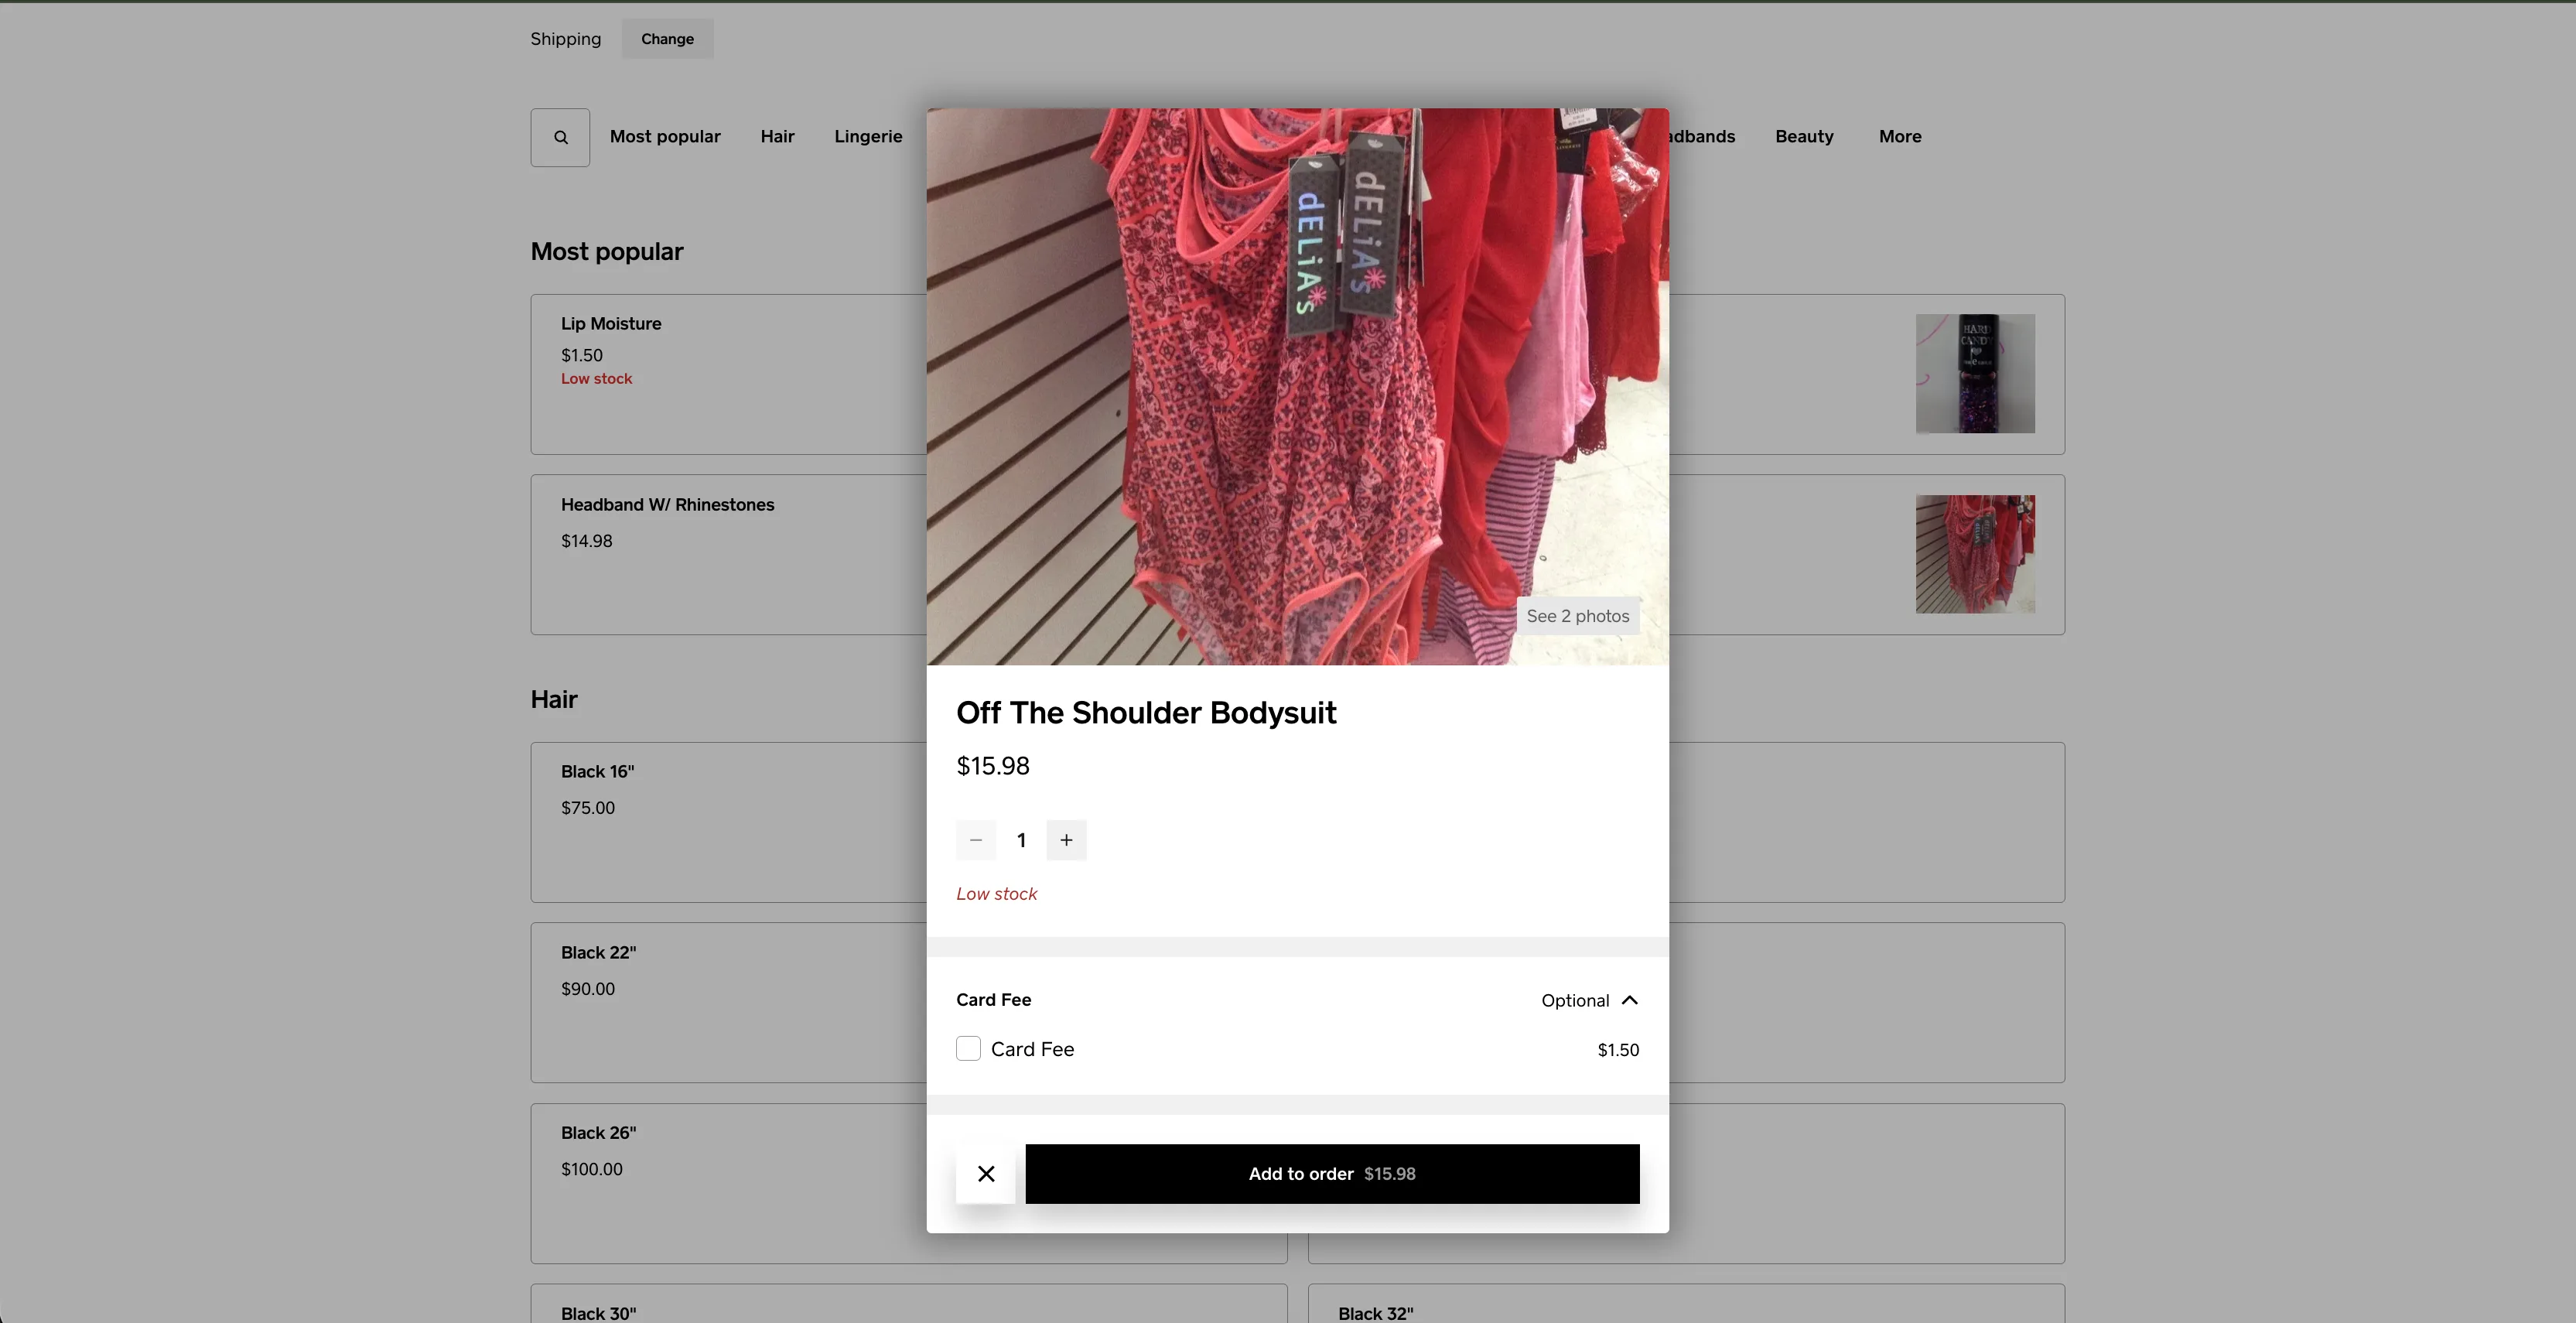Image resolution: width=2576 pixels, height=1323 pixels.
Task: Click the large bodysuit product photo
Action: [1297, 387]
